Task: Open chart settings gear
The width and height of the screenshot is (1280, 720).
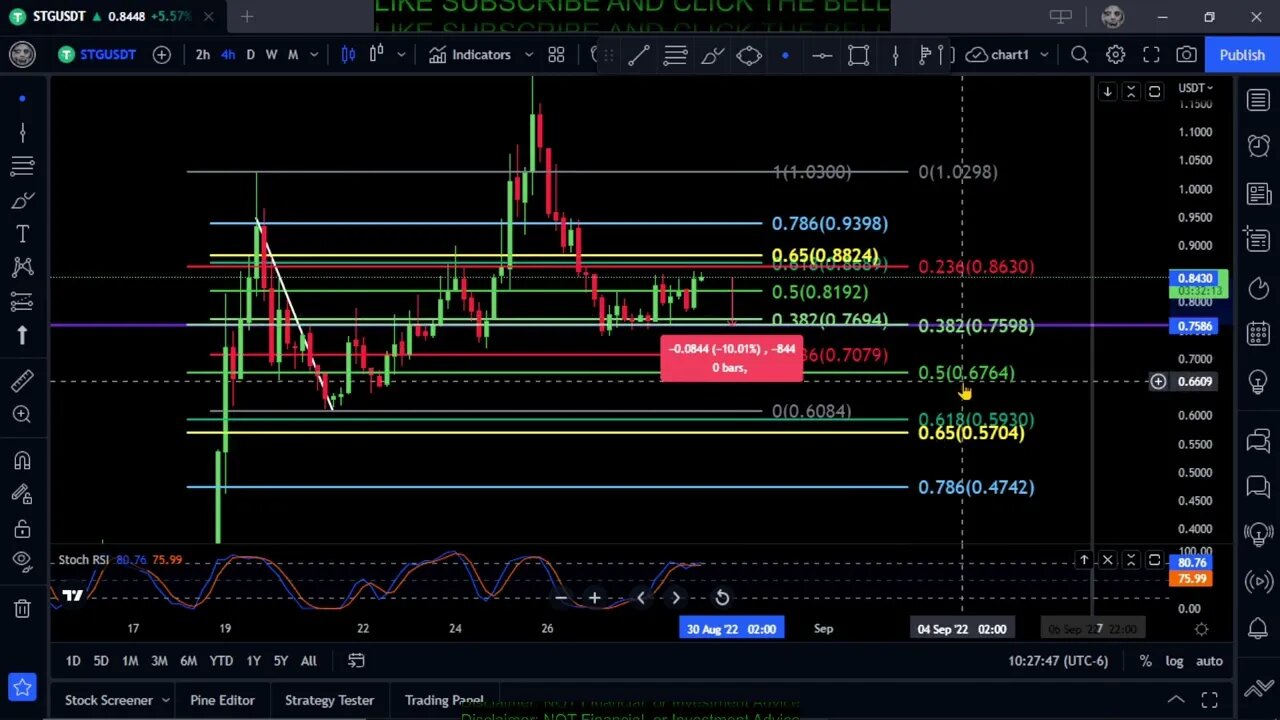Action: pos(1115,55)
